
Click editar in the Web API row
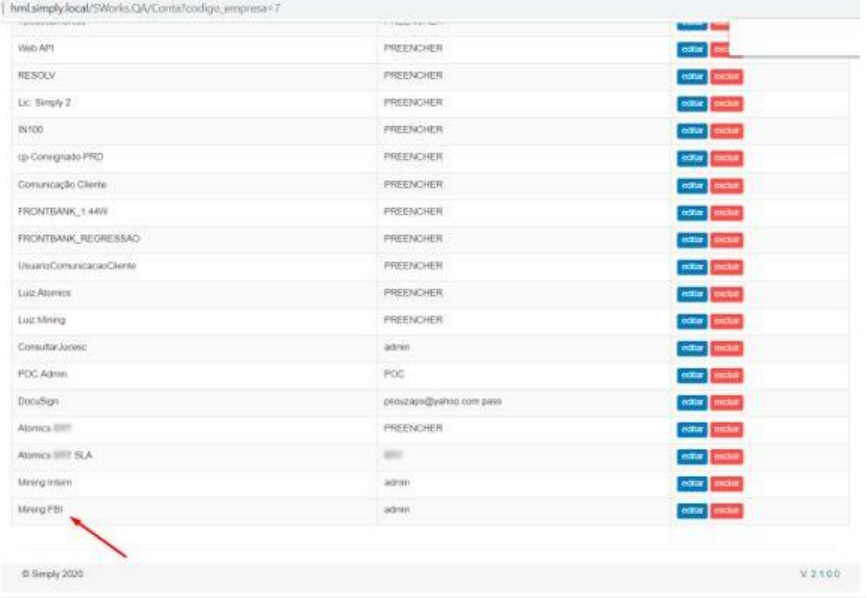[692, 50]
